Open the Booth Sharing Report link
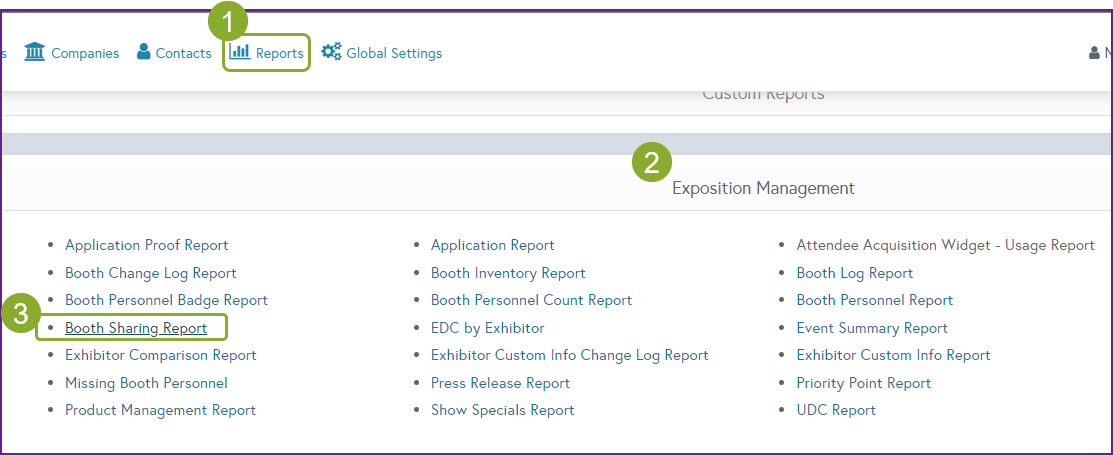Viewport: 1113px width, 455px height. [136, 328]
